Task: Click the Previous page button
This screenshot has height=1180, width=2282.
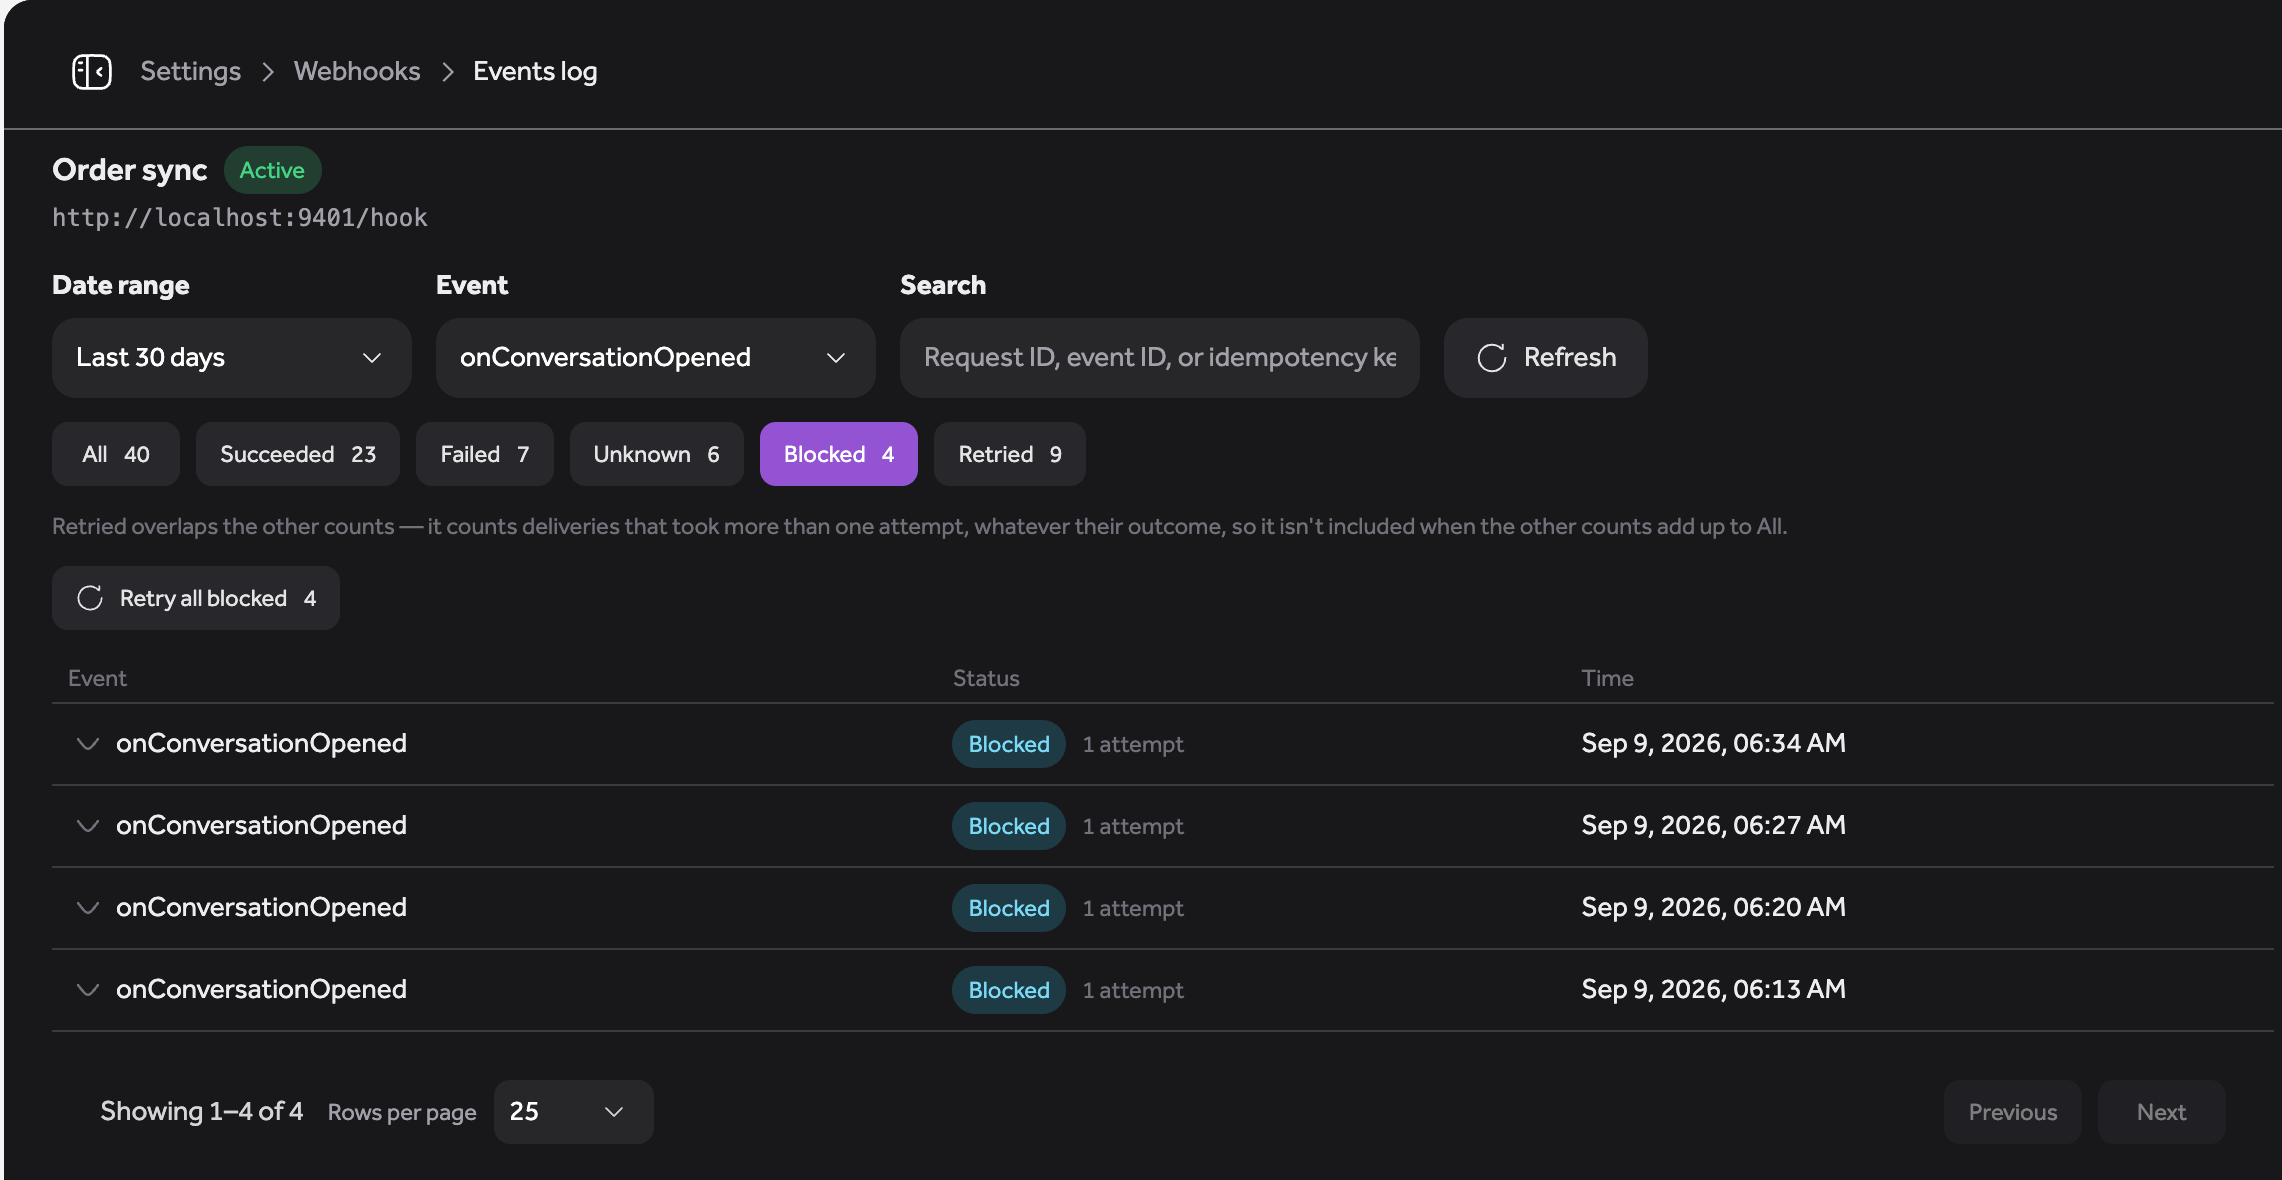Action: click(2013, 1112)
